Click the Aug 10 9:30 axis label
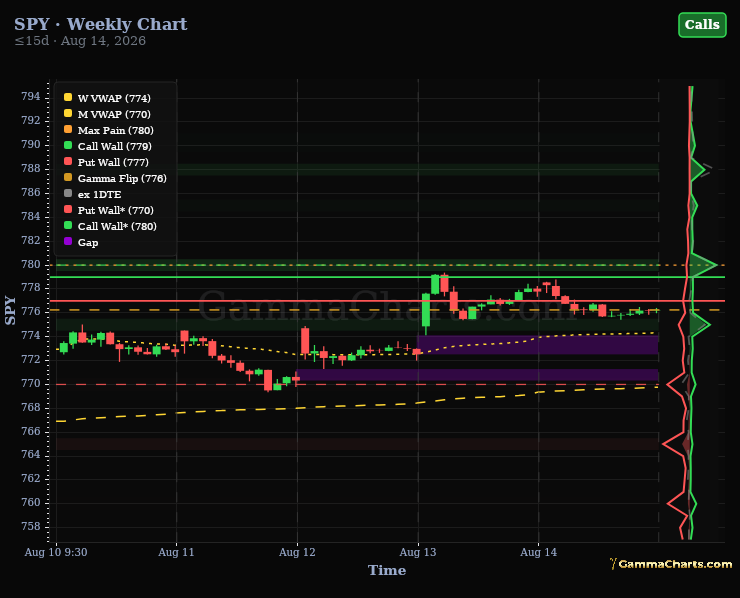740x598 pixels. click(56, 552)
